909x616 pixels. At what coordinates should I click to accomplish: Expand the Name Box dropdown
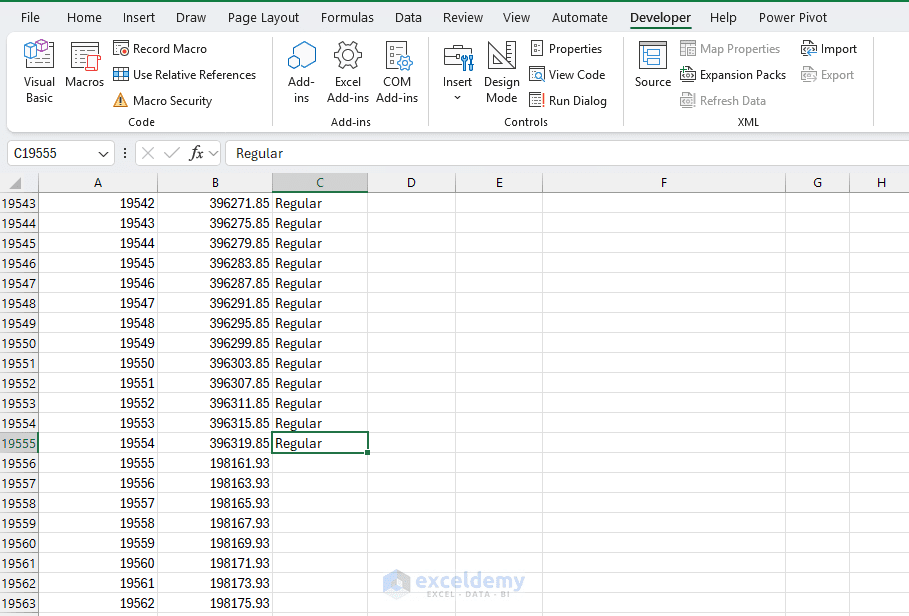103,154
